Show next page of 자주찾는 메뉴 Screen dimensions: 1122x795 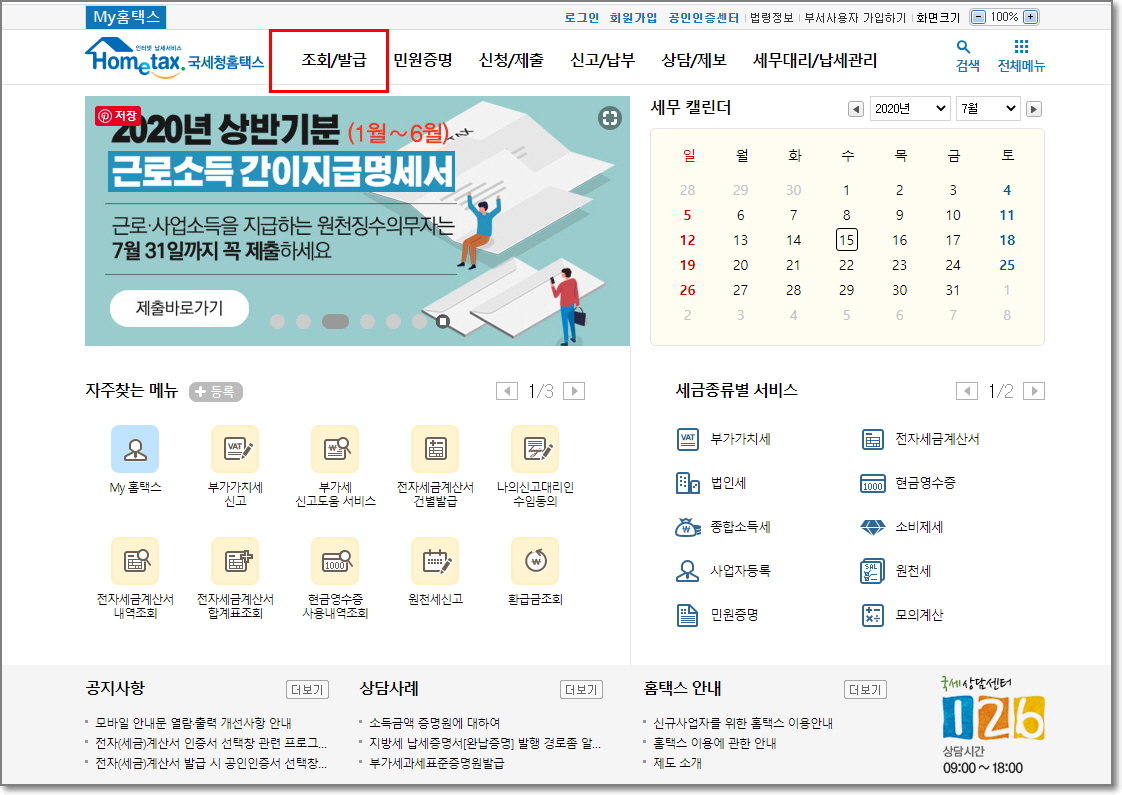[574, 391]
